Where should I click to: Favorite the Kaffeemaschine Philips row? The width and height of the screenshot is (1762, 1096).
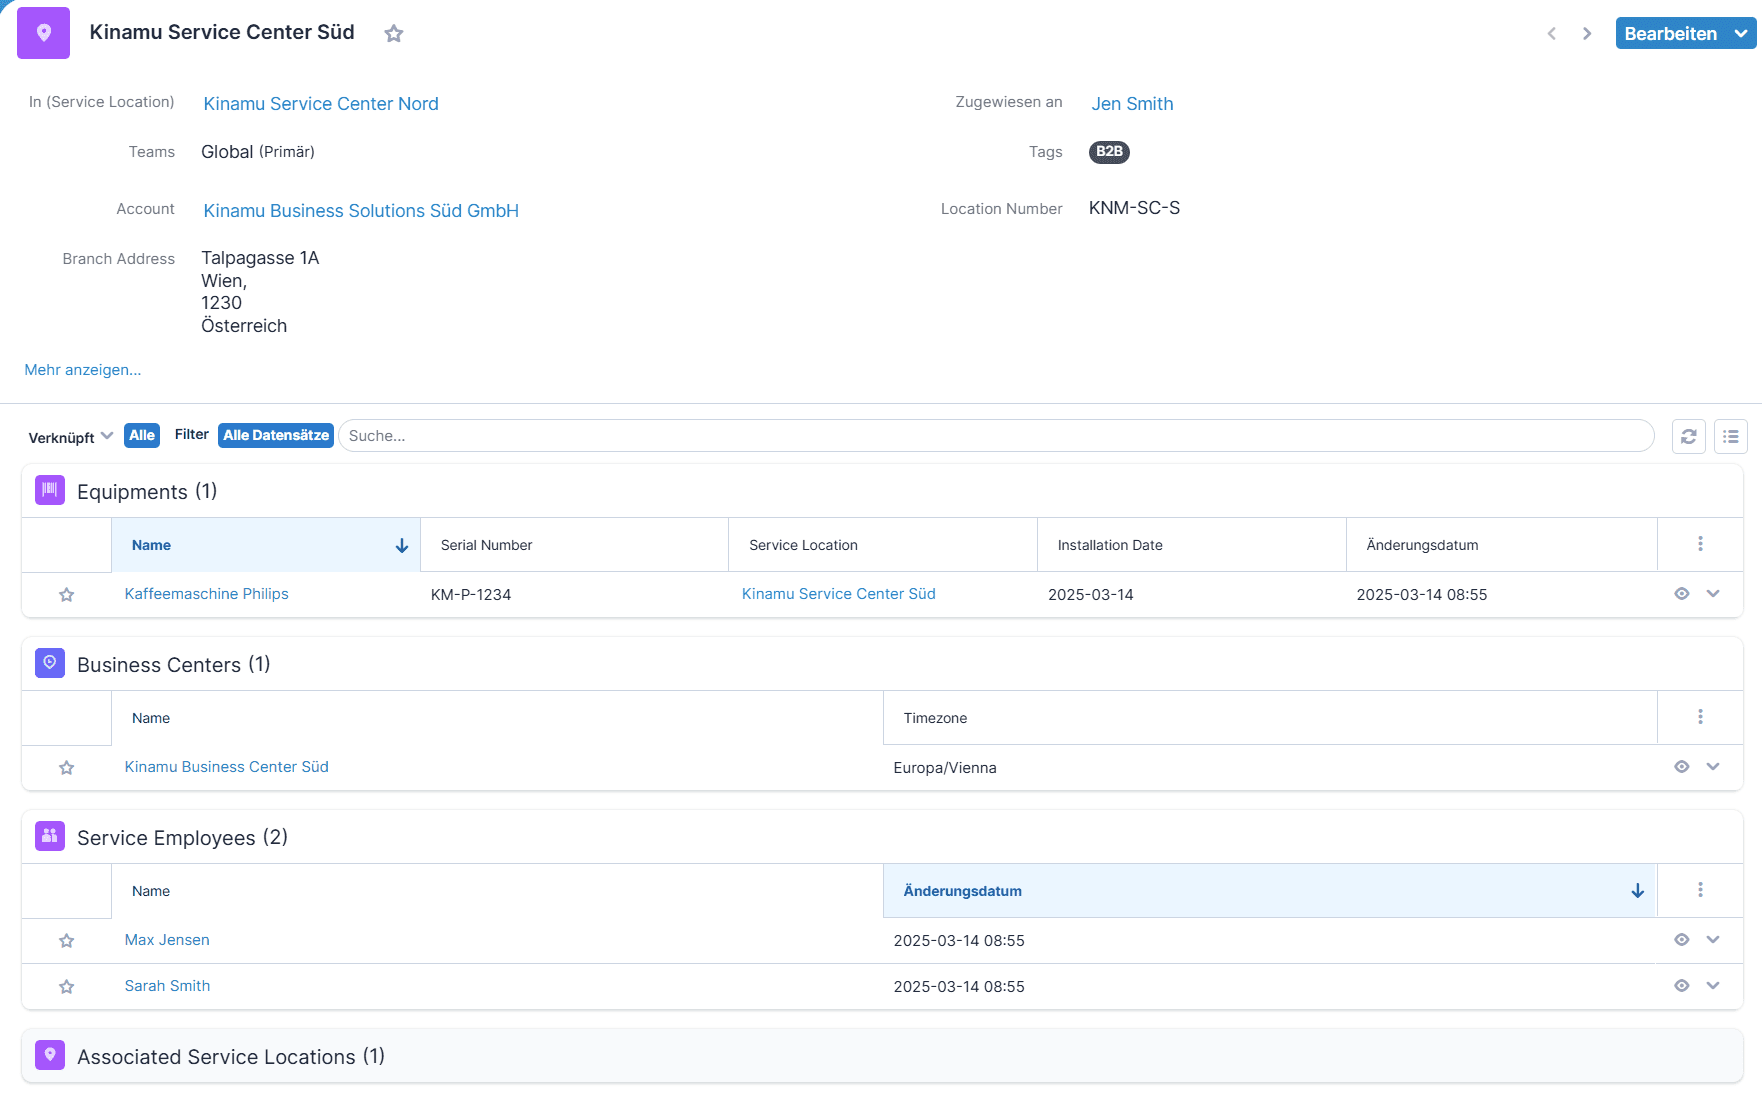point(67,595)
